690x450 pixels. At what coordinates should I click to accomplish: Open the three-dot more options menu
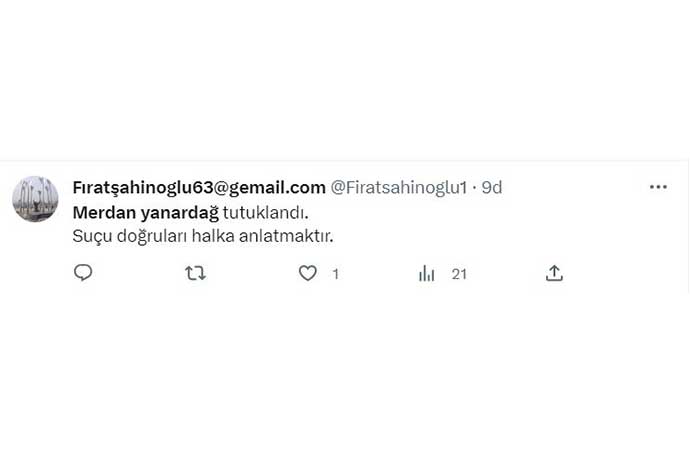click(658, 187)
